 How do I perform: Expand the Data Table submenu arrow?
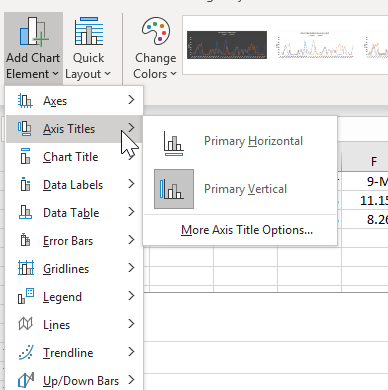[131, 212]
